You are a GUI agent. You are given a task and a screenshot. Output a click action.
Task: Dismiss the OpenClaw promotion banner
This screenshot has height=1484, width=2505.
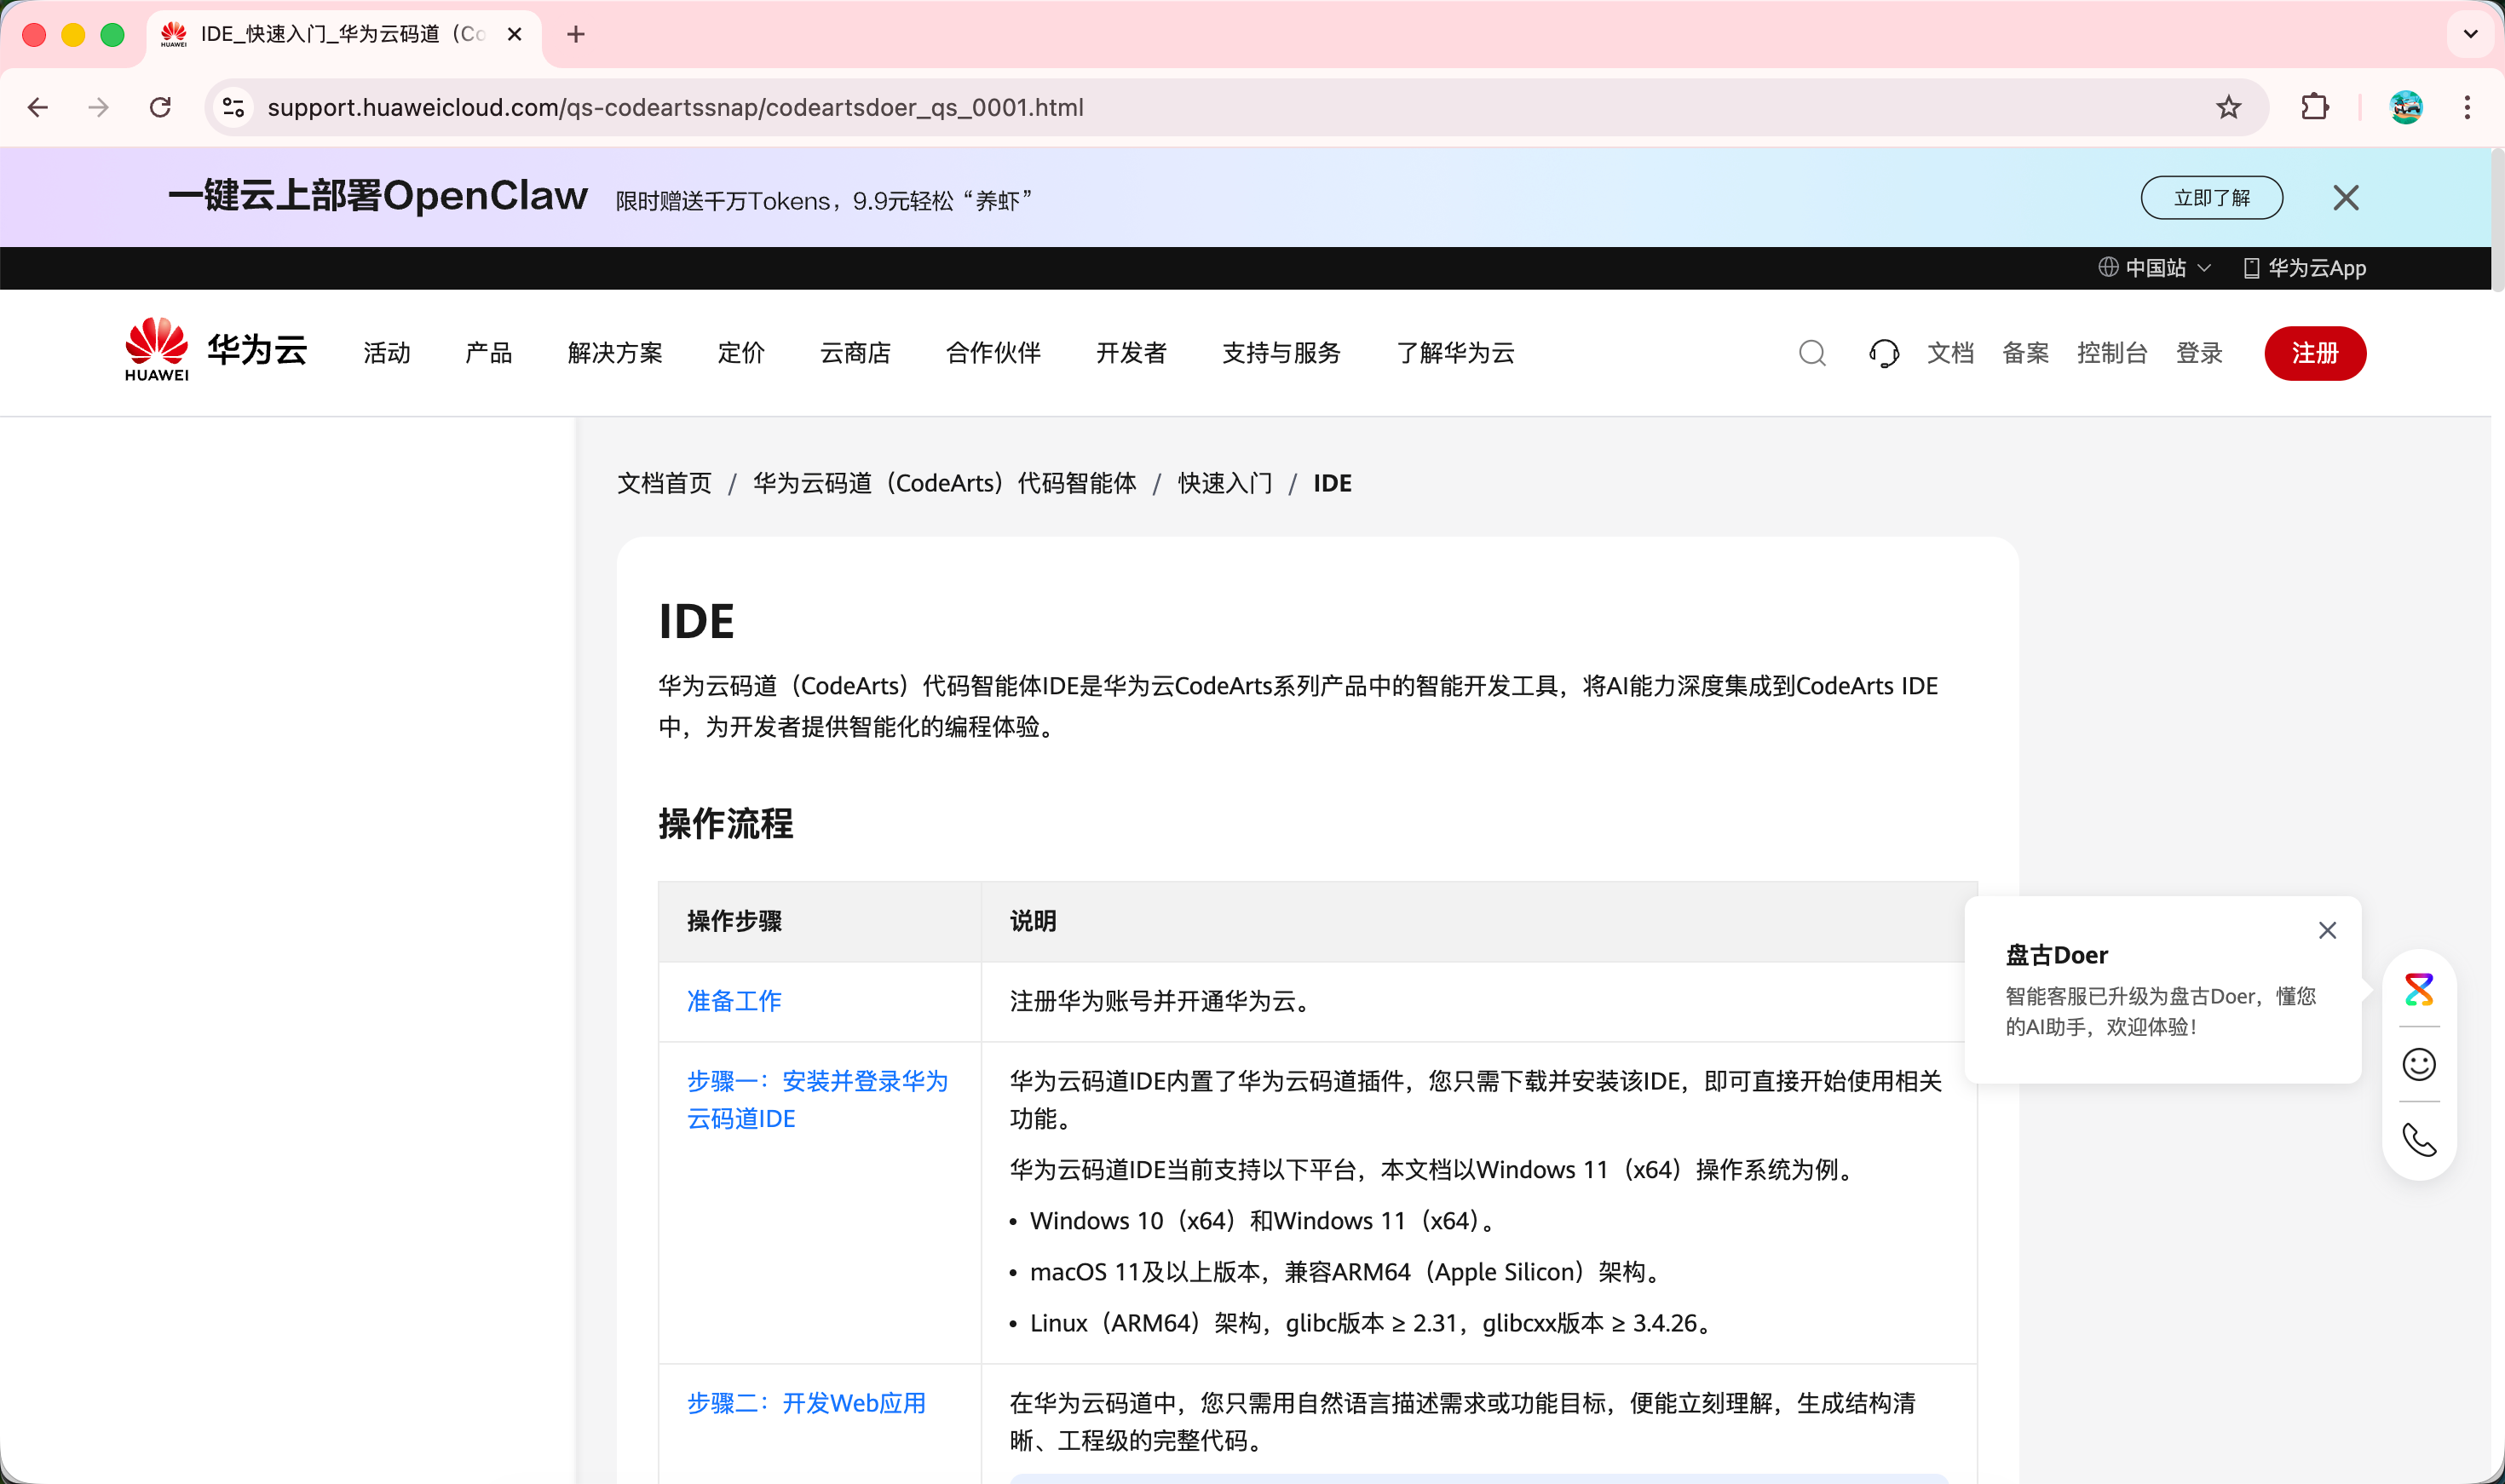coord(2345,198)
